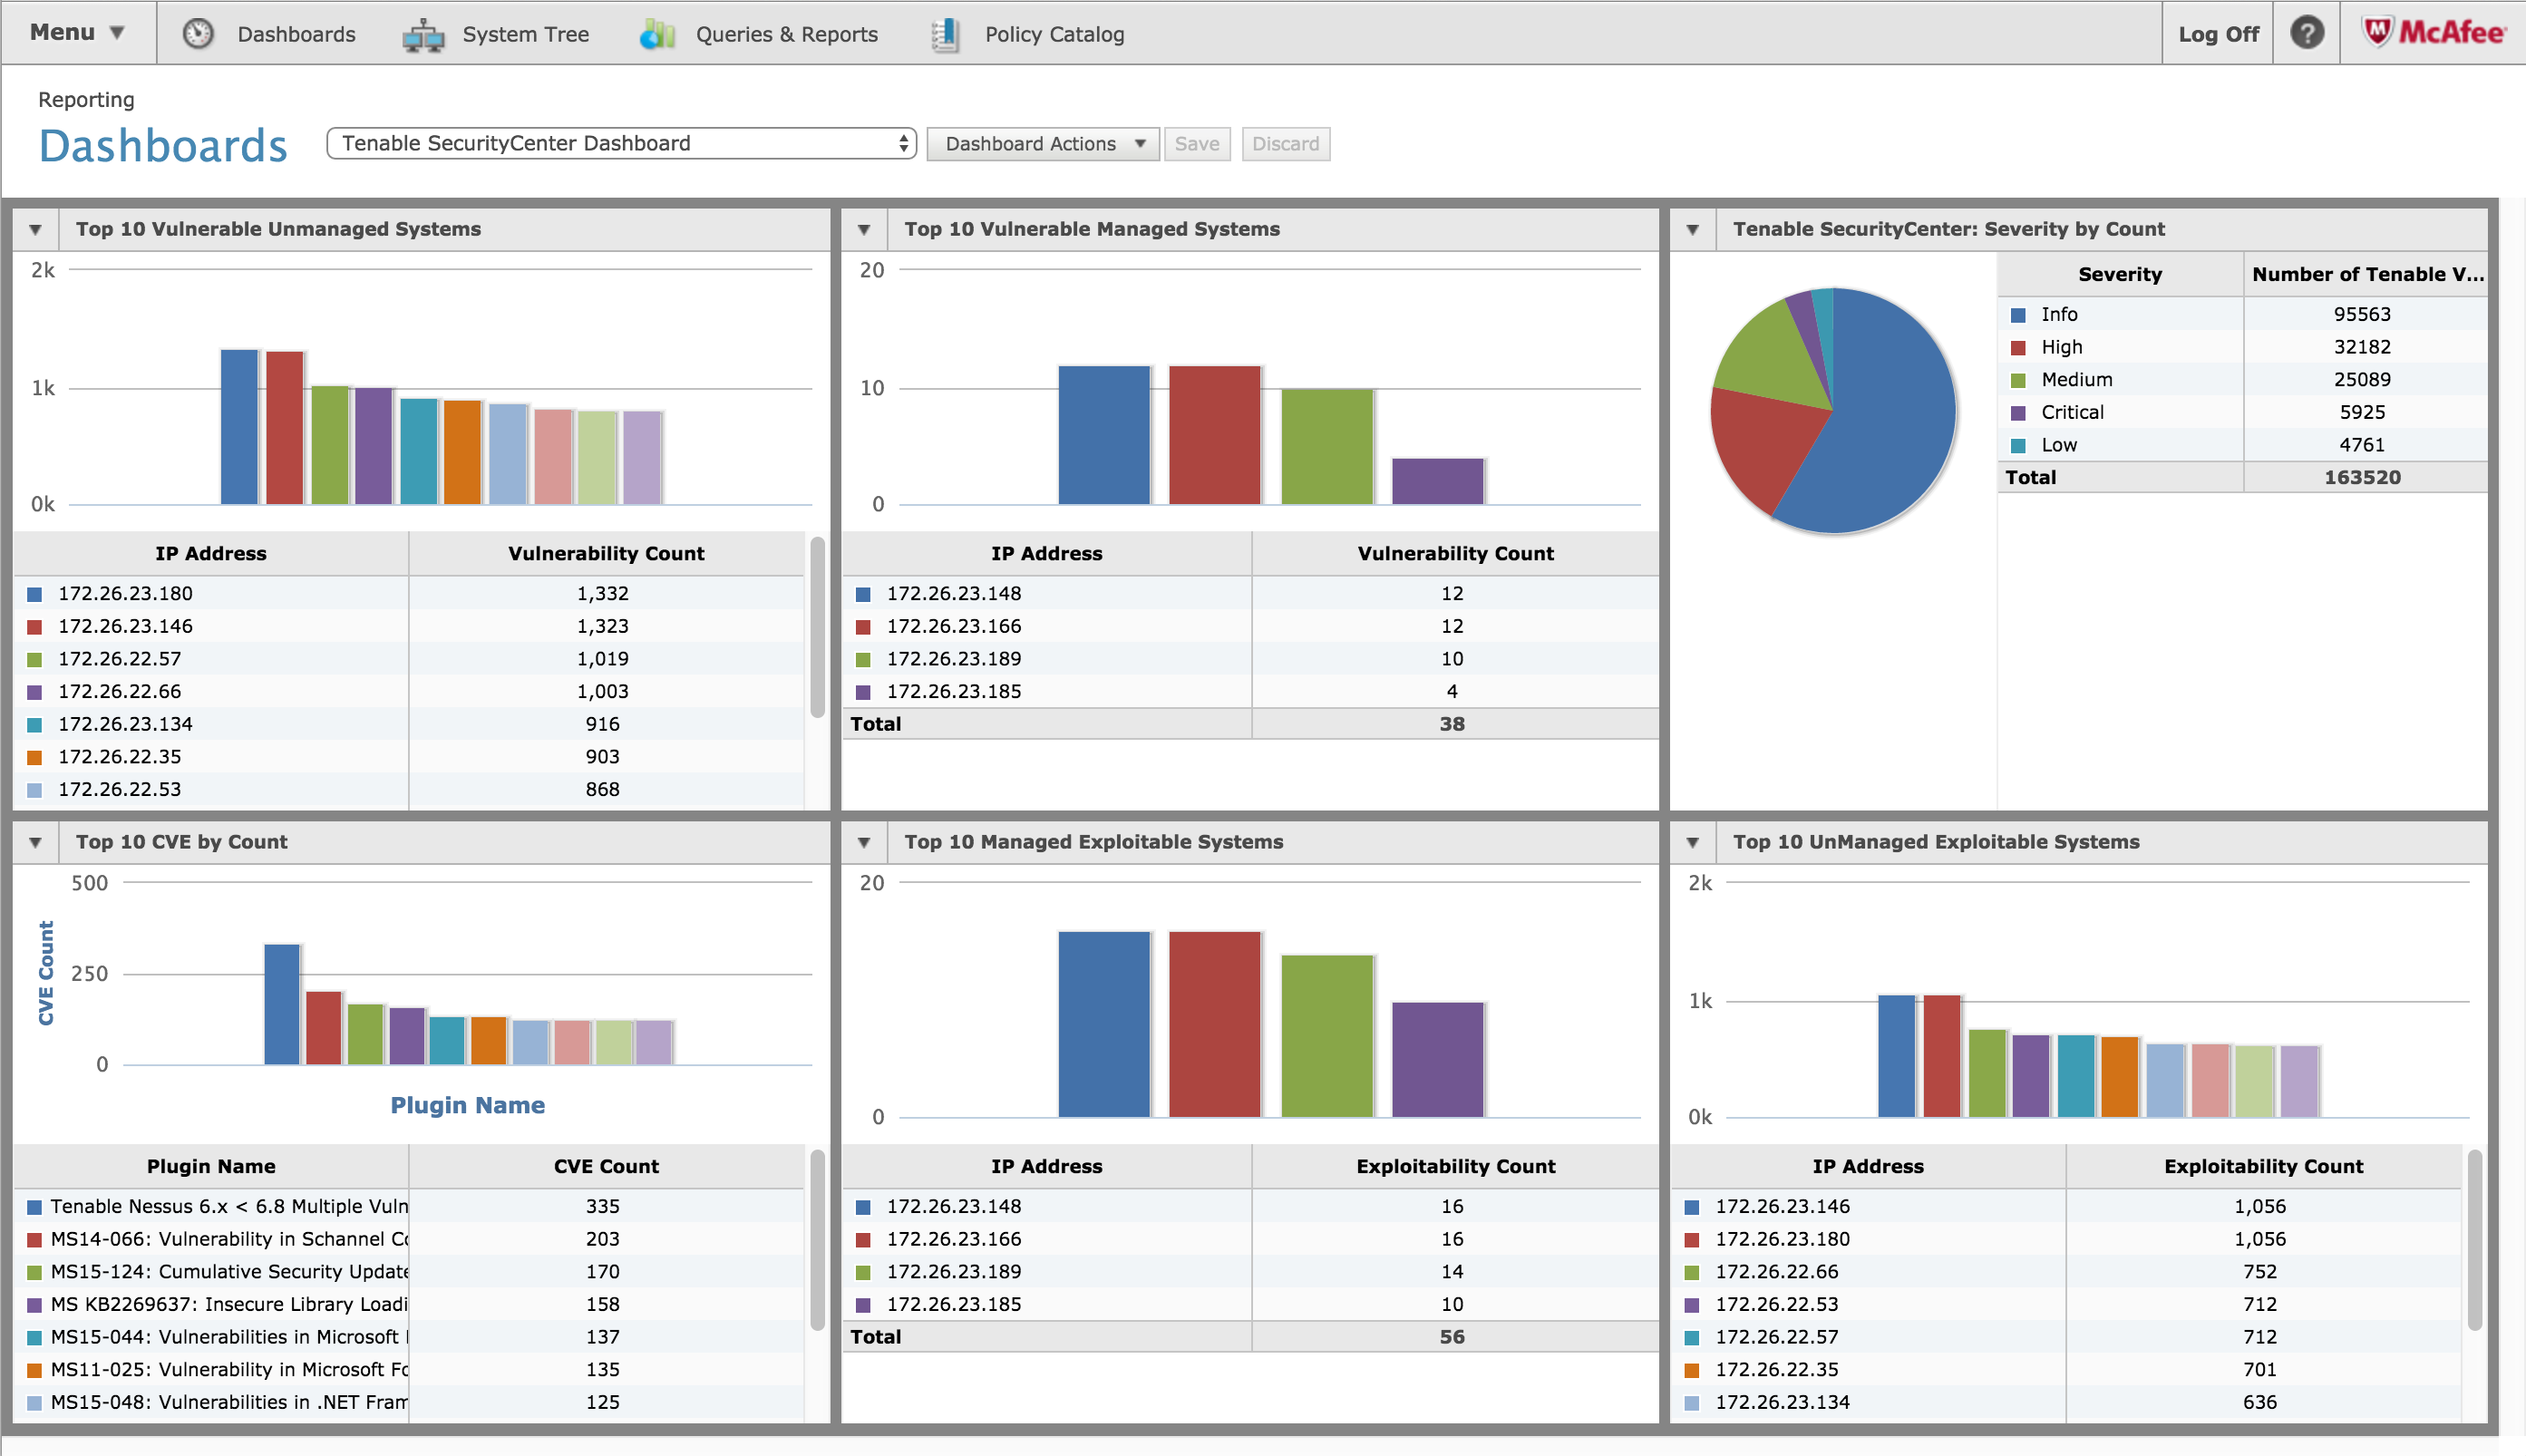The image size is (2526, 1456).
Task: Click the System Tree network icon
Action: 424,34
